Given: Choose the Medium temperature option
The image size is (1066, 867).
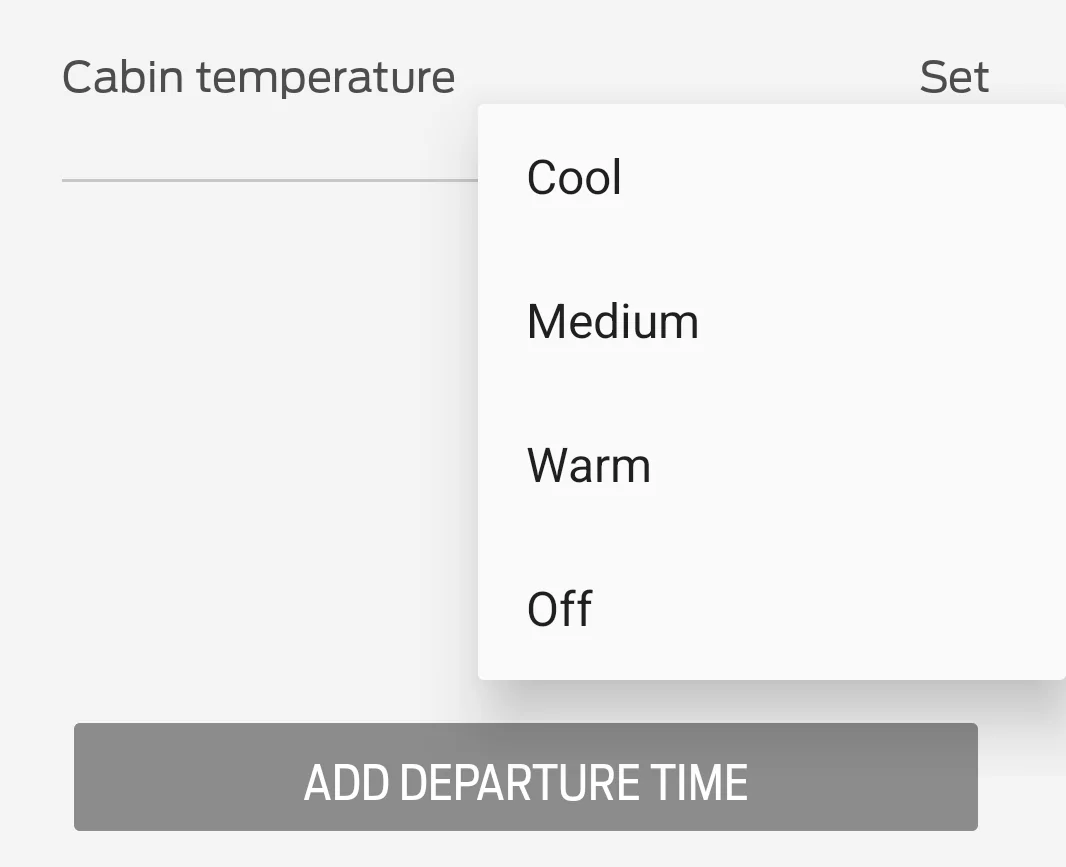Looking at the screenshot, I should tap(612, 322).
